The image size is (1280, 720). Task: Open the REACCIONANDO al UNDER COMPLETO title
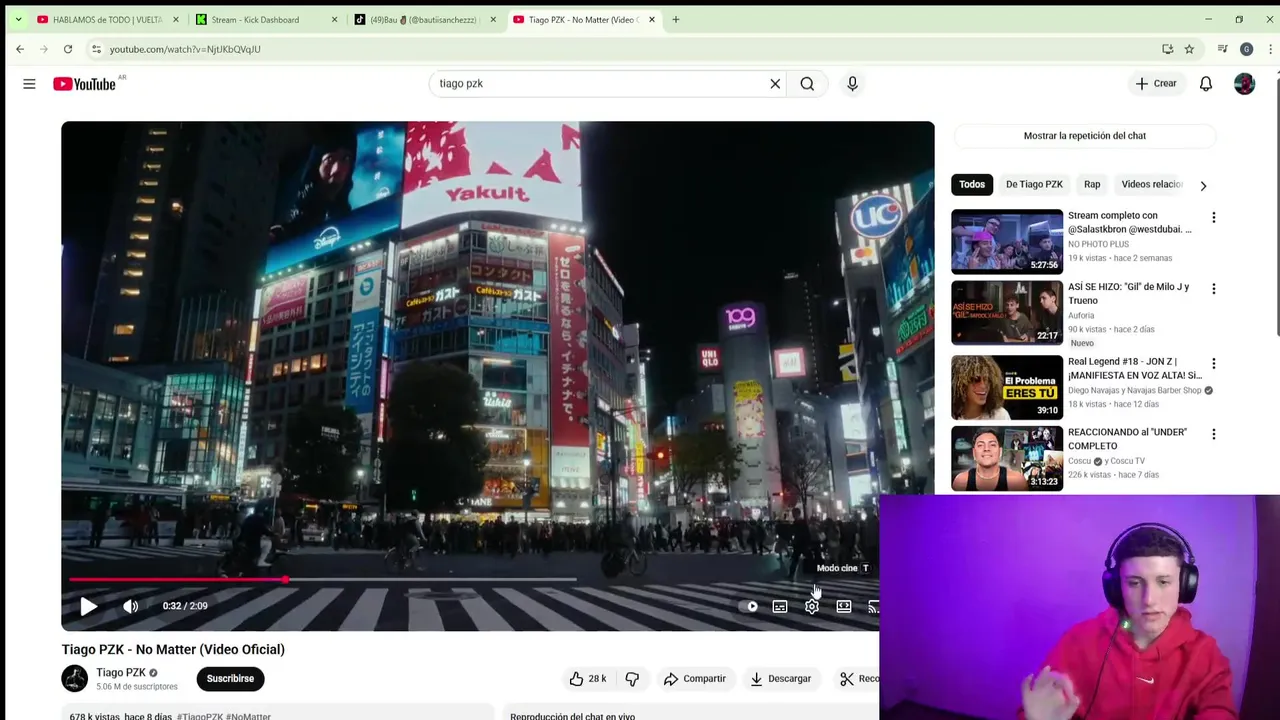1127,439
